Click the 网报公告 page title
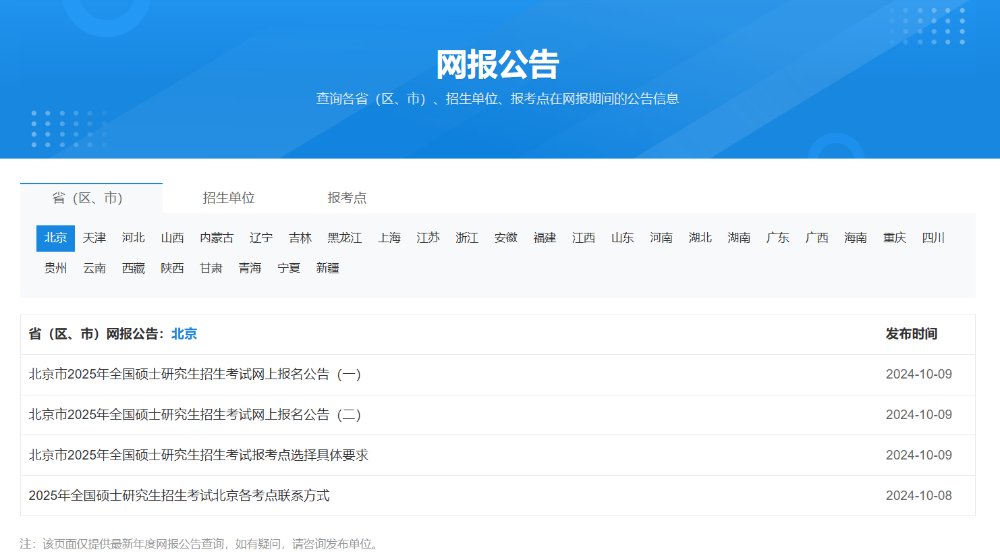 click(498, 64)
